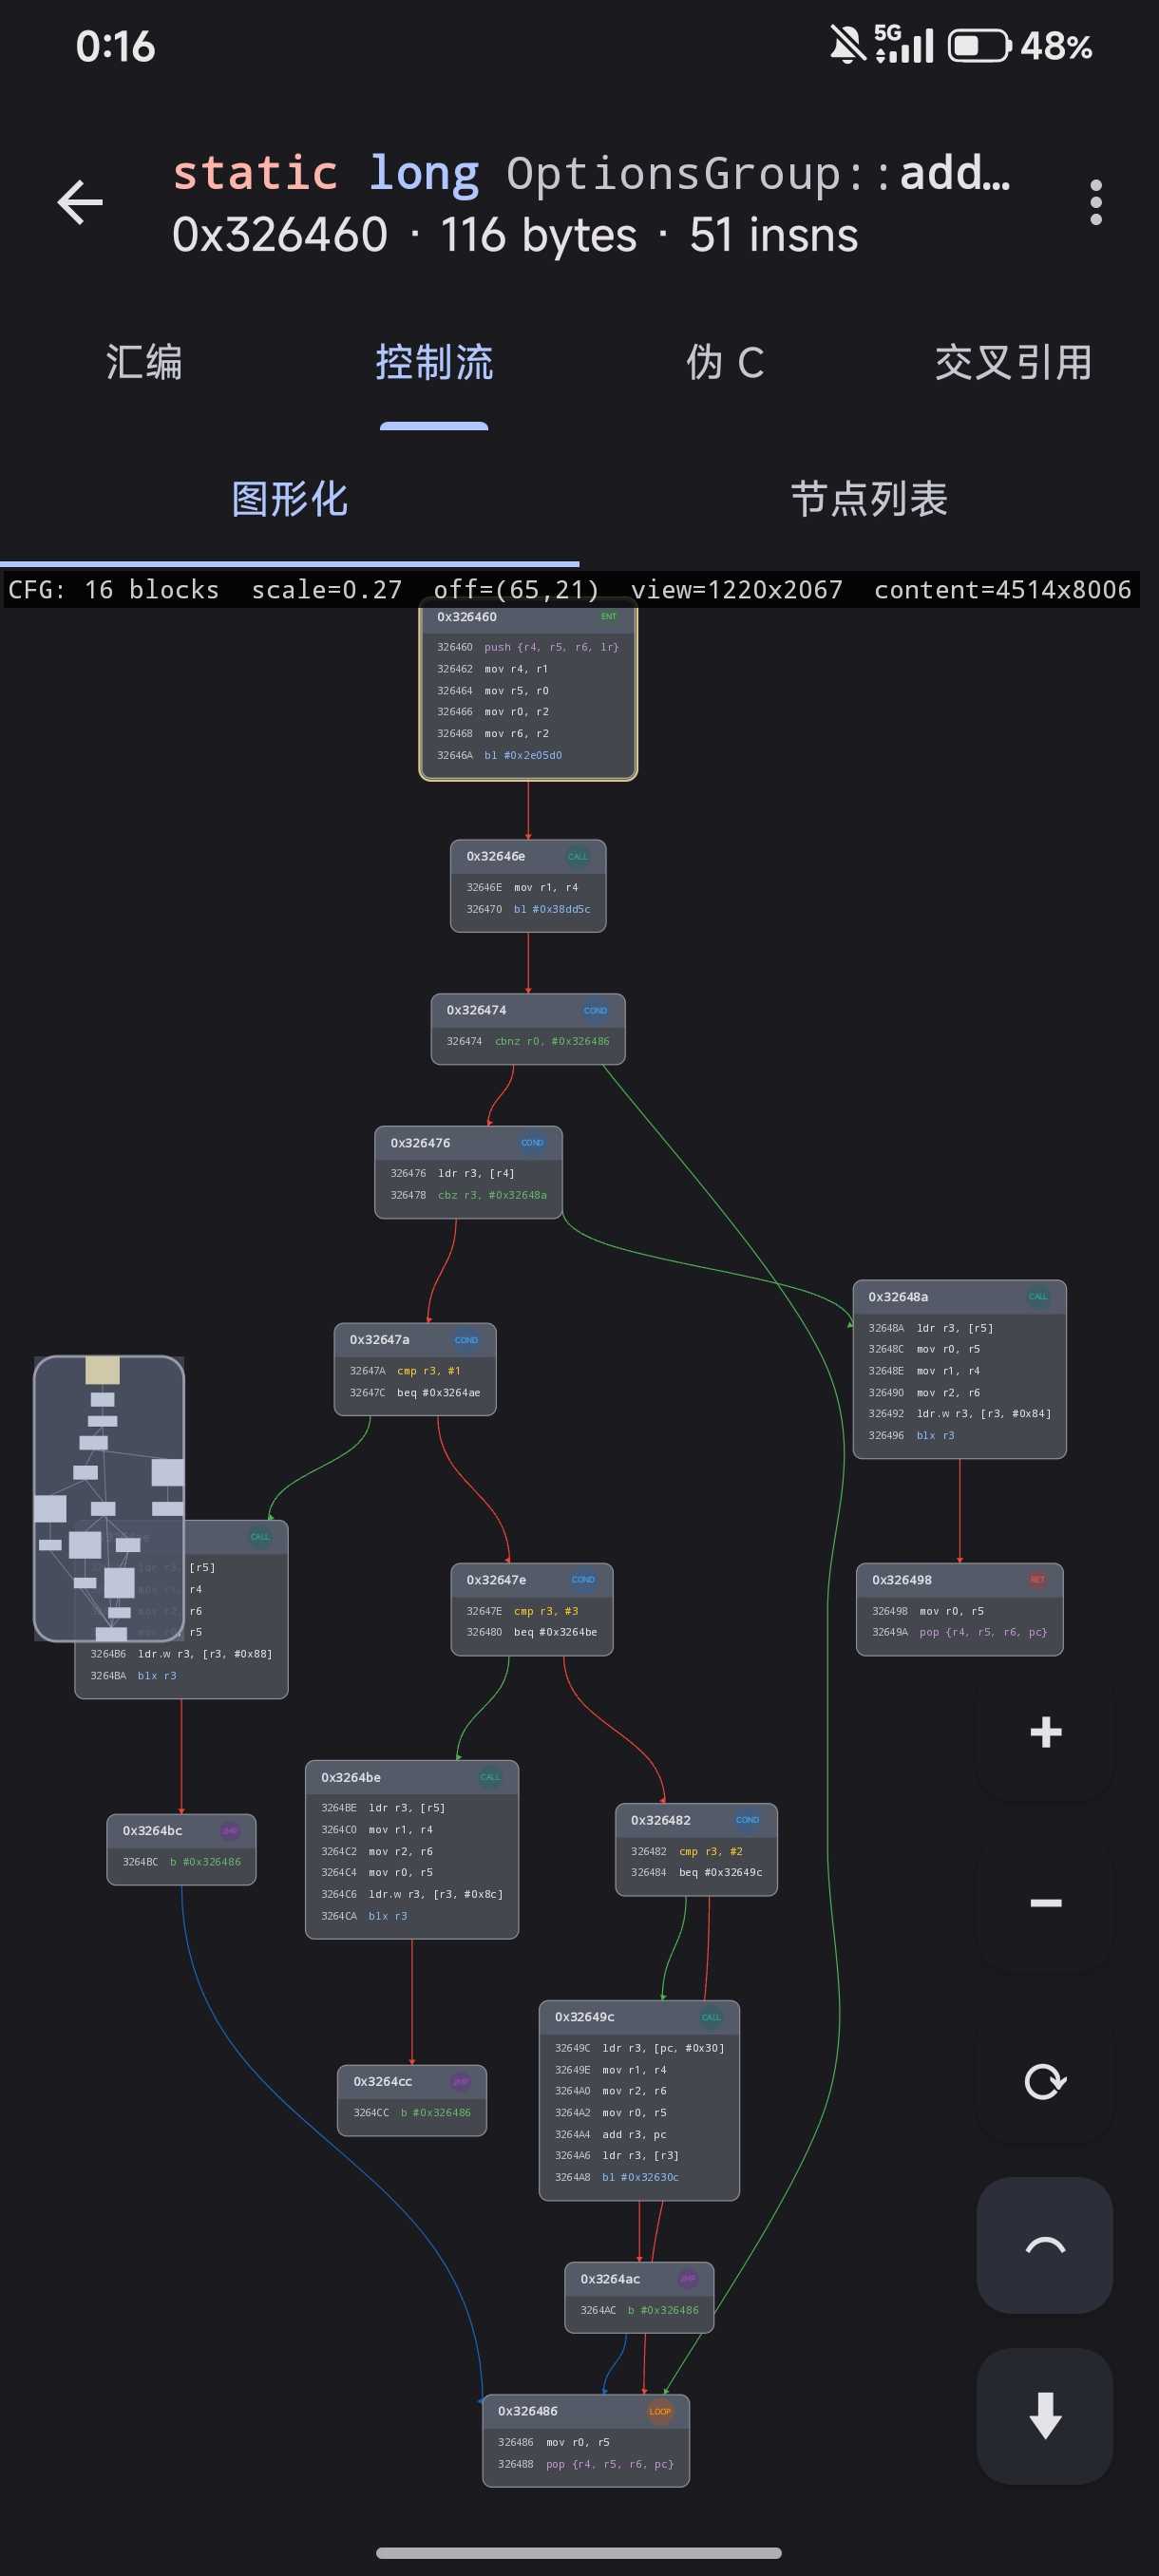Select block 0x326482
The width and height of the screenshot is (1159, 2576).
pos(696,1849)
